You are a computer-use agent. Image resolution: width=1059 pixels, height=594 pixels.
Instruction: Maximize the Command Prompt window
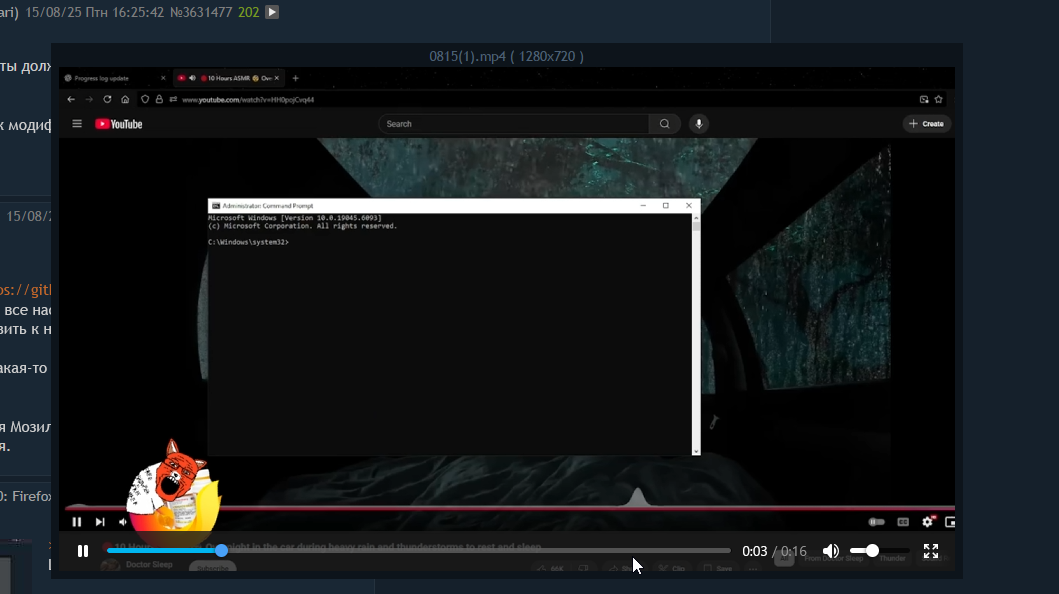pos(666,206)
